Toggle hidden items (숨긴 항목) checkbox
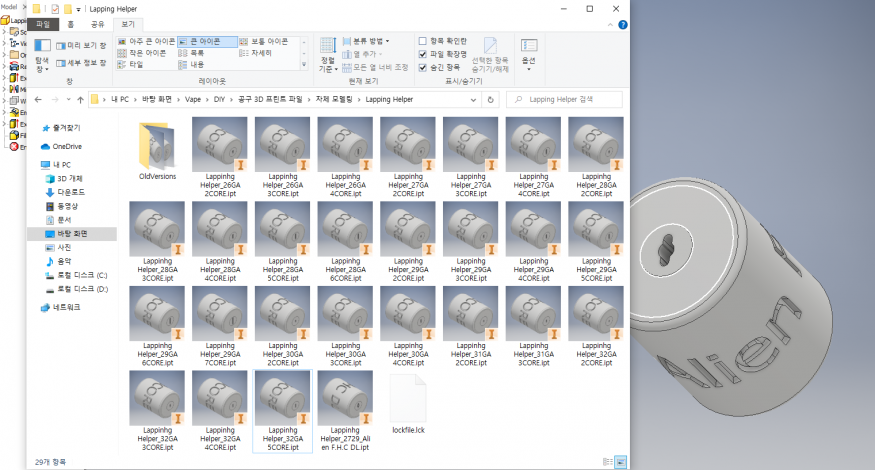This screenshot has width=875, height=470. click(x=422, y=67)
